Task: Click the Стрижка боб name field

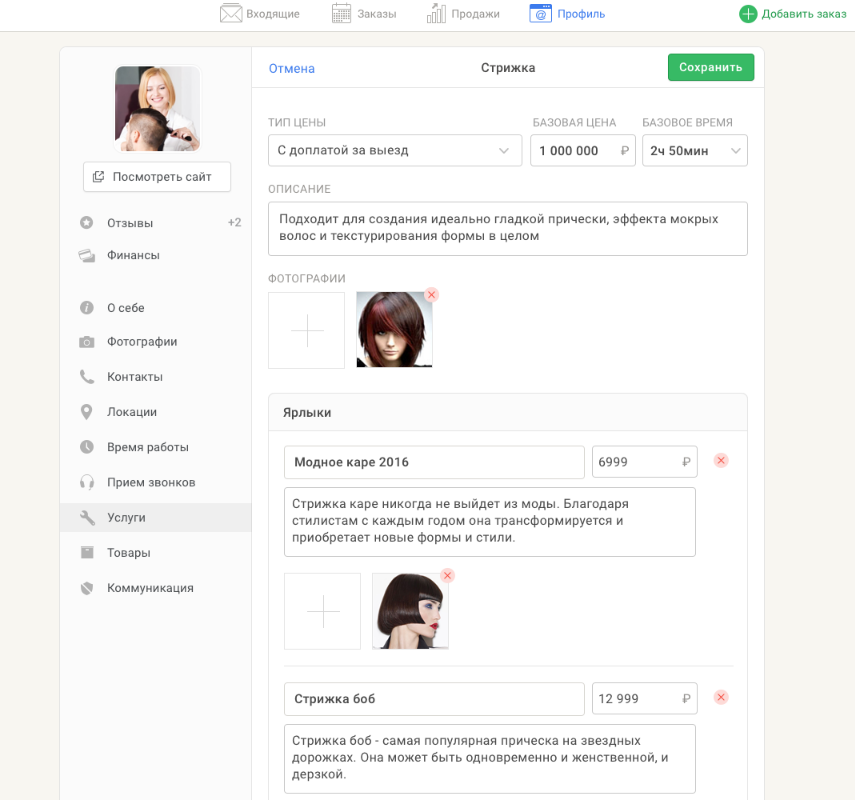Action: click(434, 699)
